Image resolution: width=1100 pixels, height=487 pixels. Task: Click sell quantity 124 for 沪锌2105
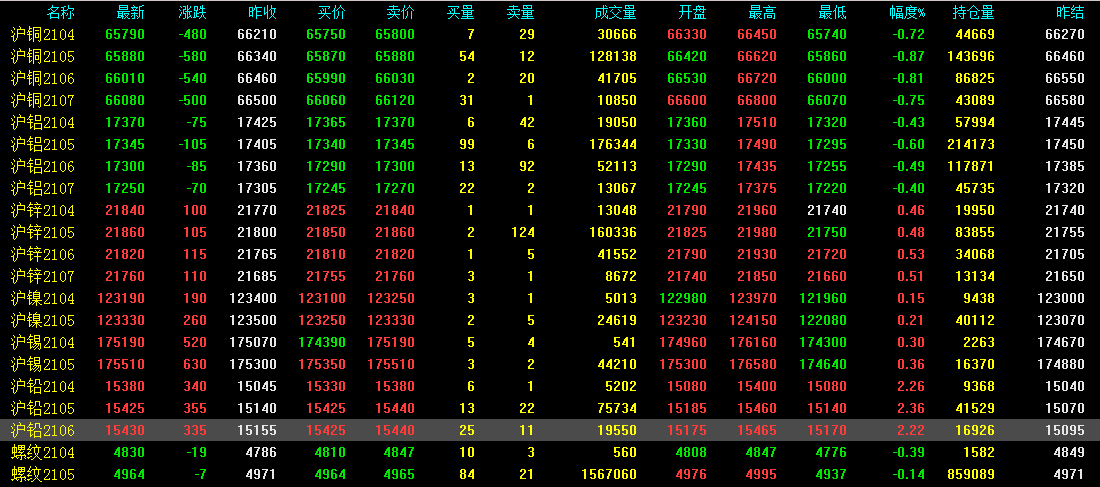click(523, 232)
